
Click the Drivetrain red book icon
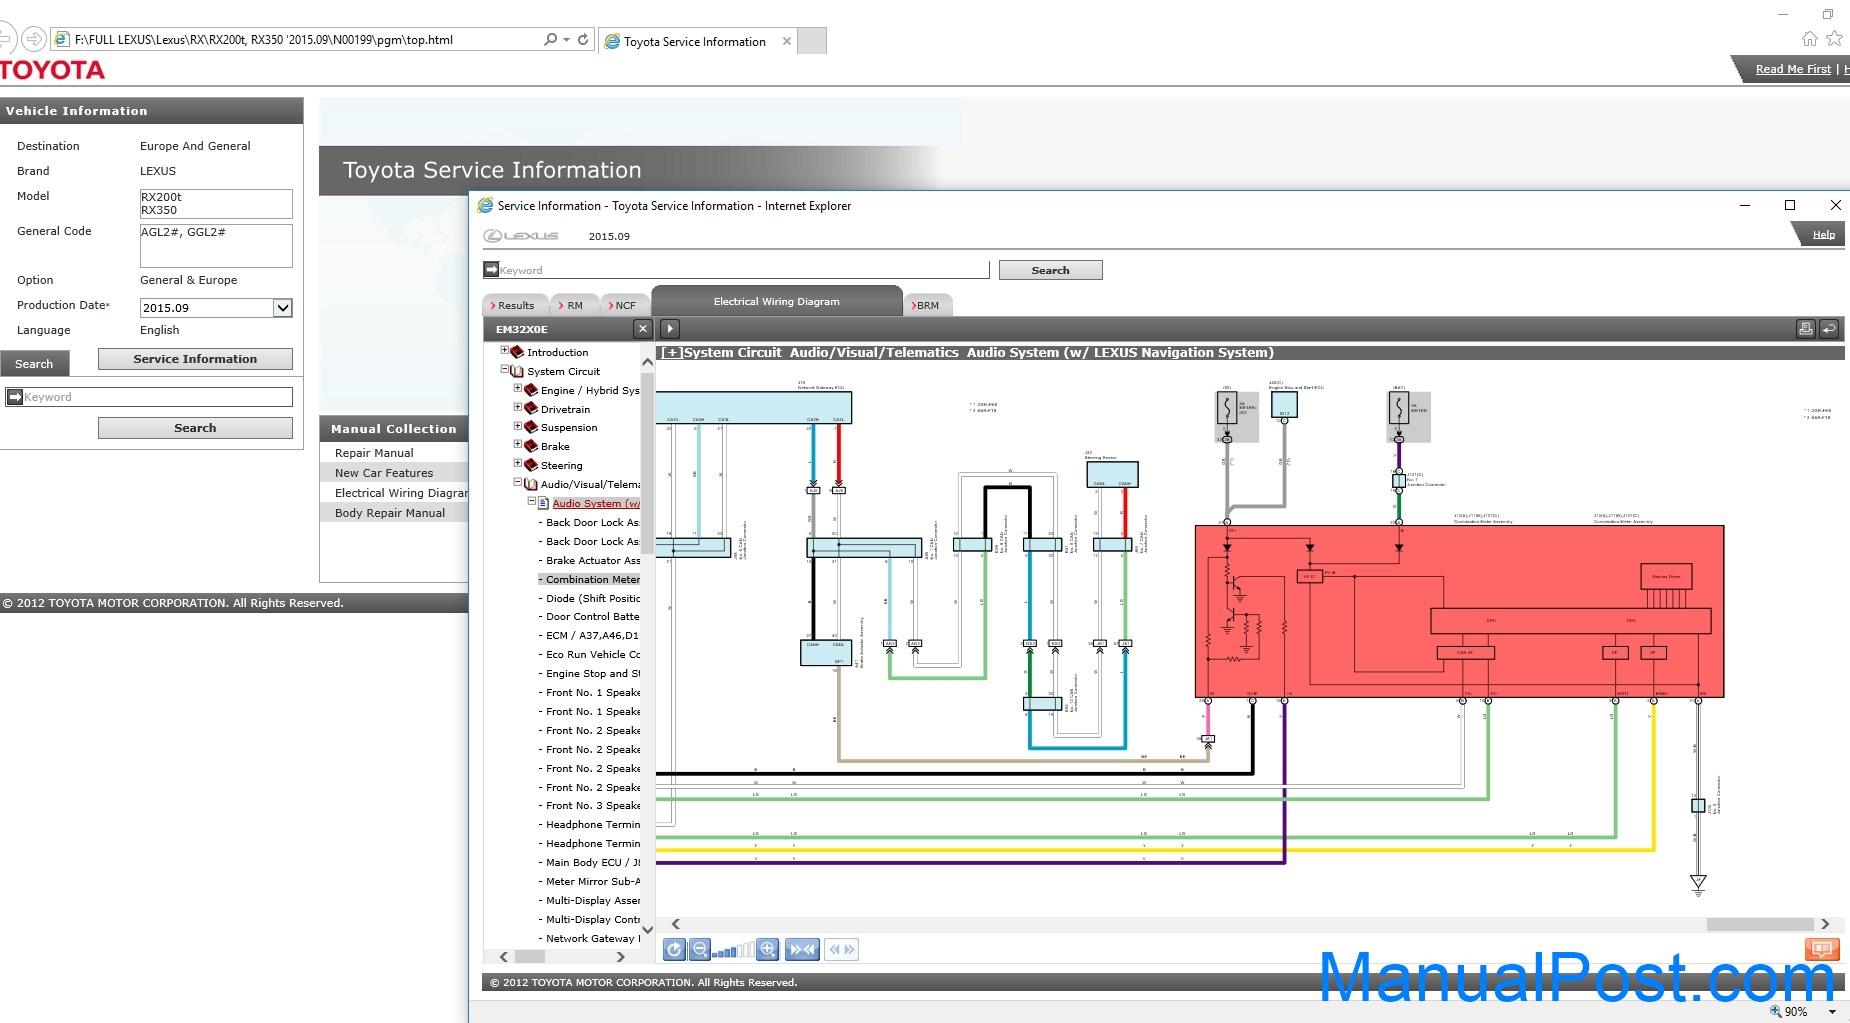pos(532,409)
